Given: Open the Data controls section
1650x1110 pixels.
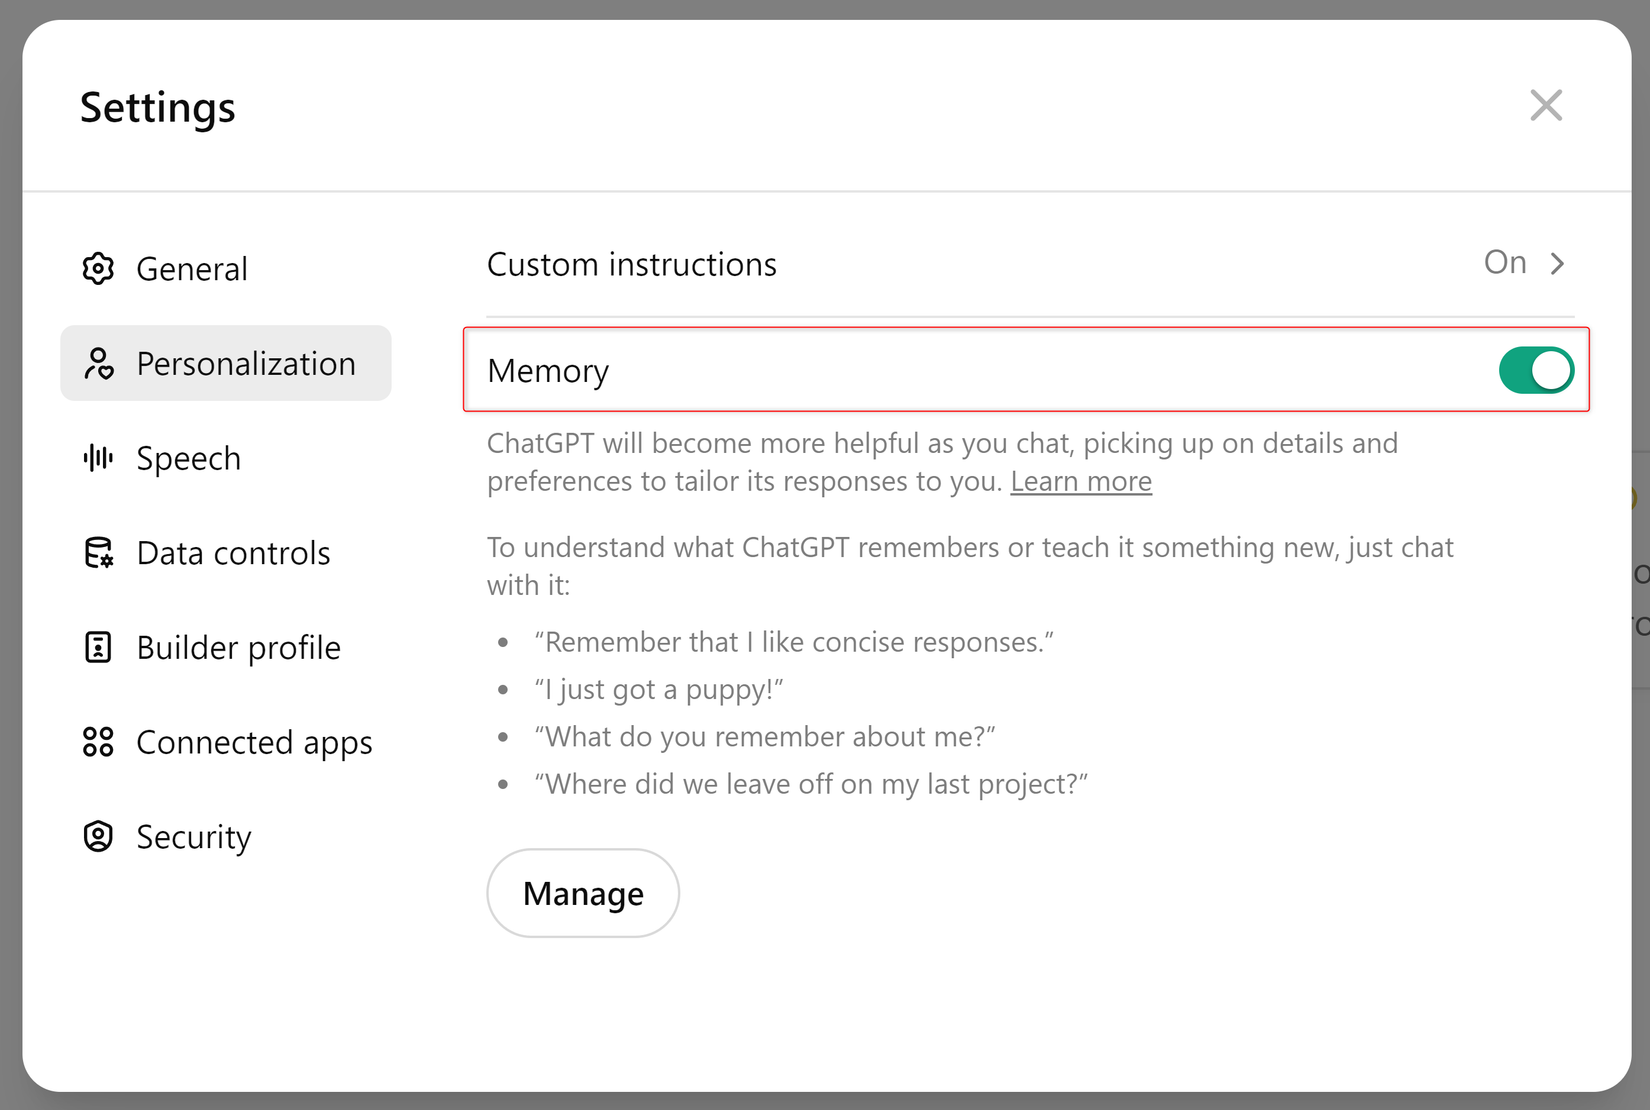Looking at the screenshot, I should coord(233,552).
